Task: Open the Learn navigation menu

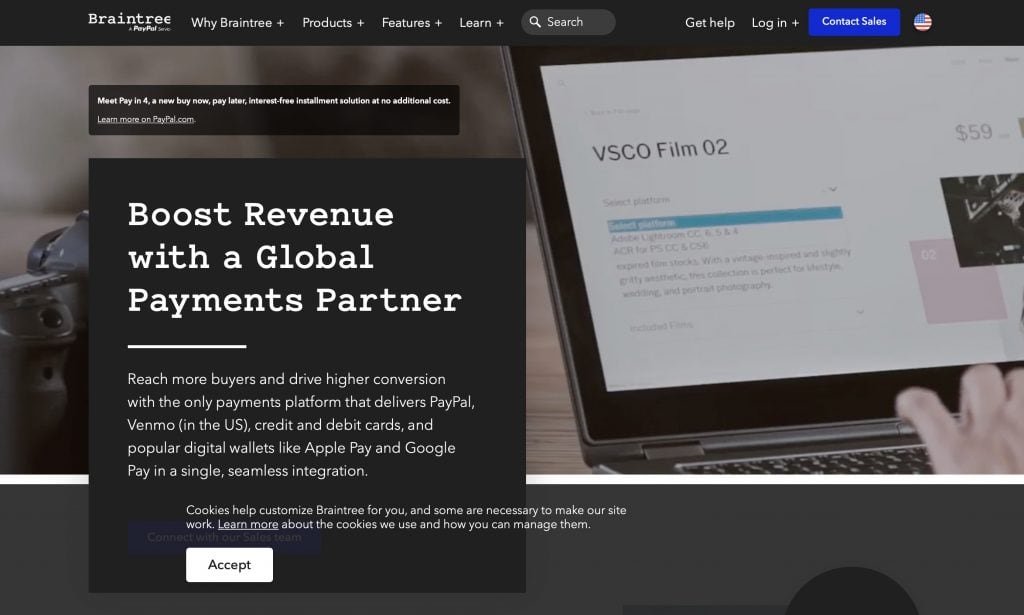Action: click(x=481, y=23)
